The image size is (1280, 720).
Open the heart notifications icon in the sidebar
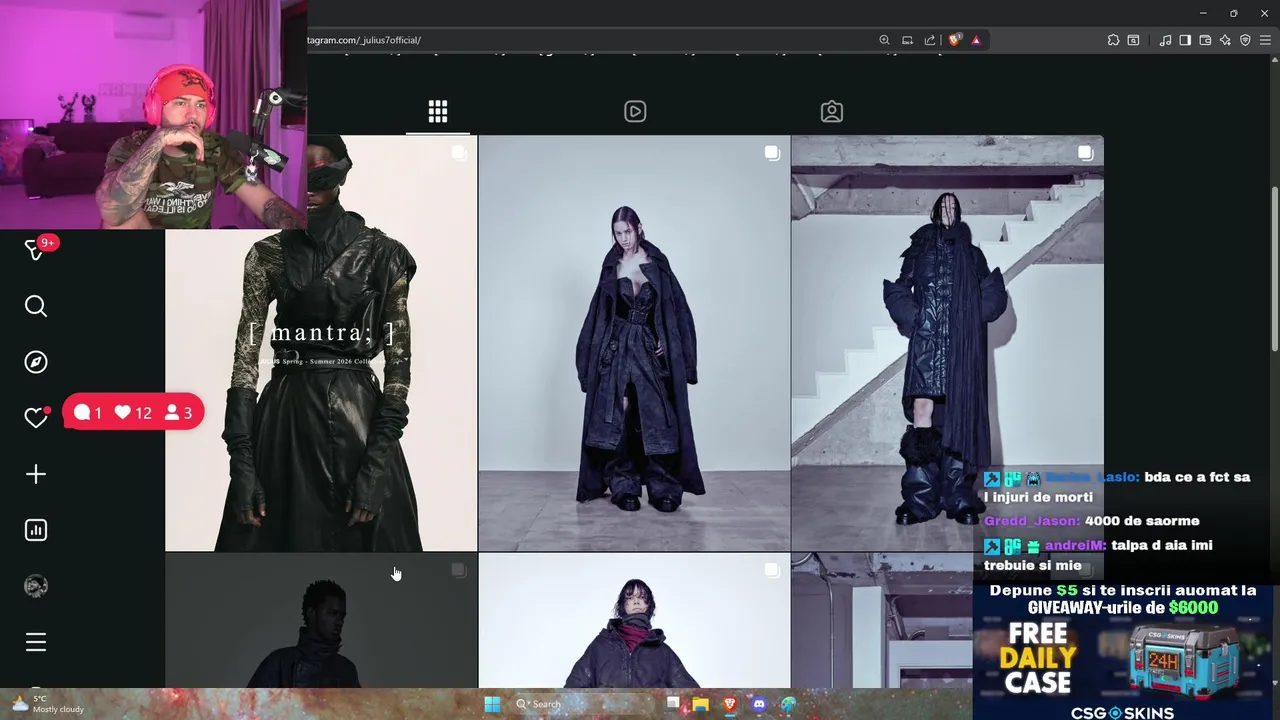(36, 418)
